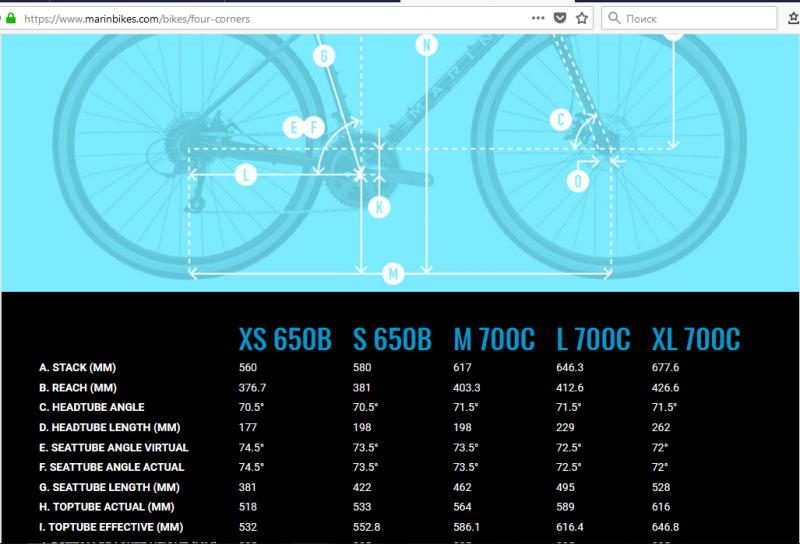Viewport: 800px width, 544px height.
Task: Click toptube actual value 518
Action: point(247,507)
